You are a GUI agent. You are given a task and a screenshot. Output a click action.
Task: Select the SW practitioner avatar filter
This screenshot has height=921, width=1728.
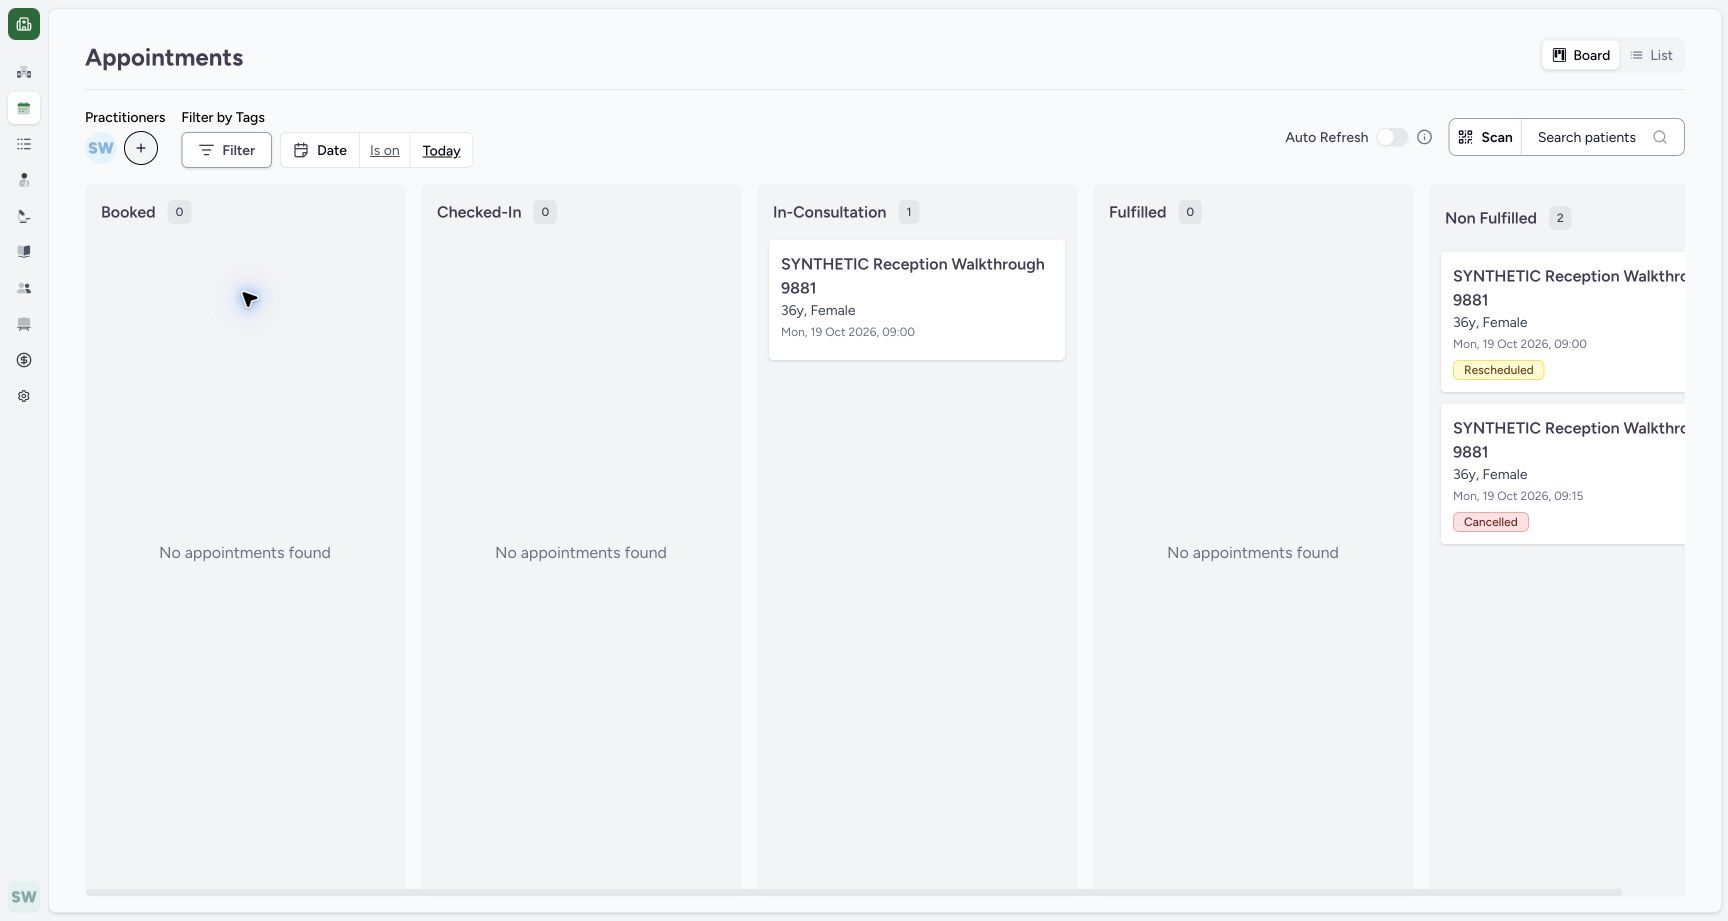(x=101, y=148)
